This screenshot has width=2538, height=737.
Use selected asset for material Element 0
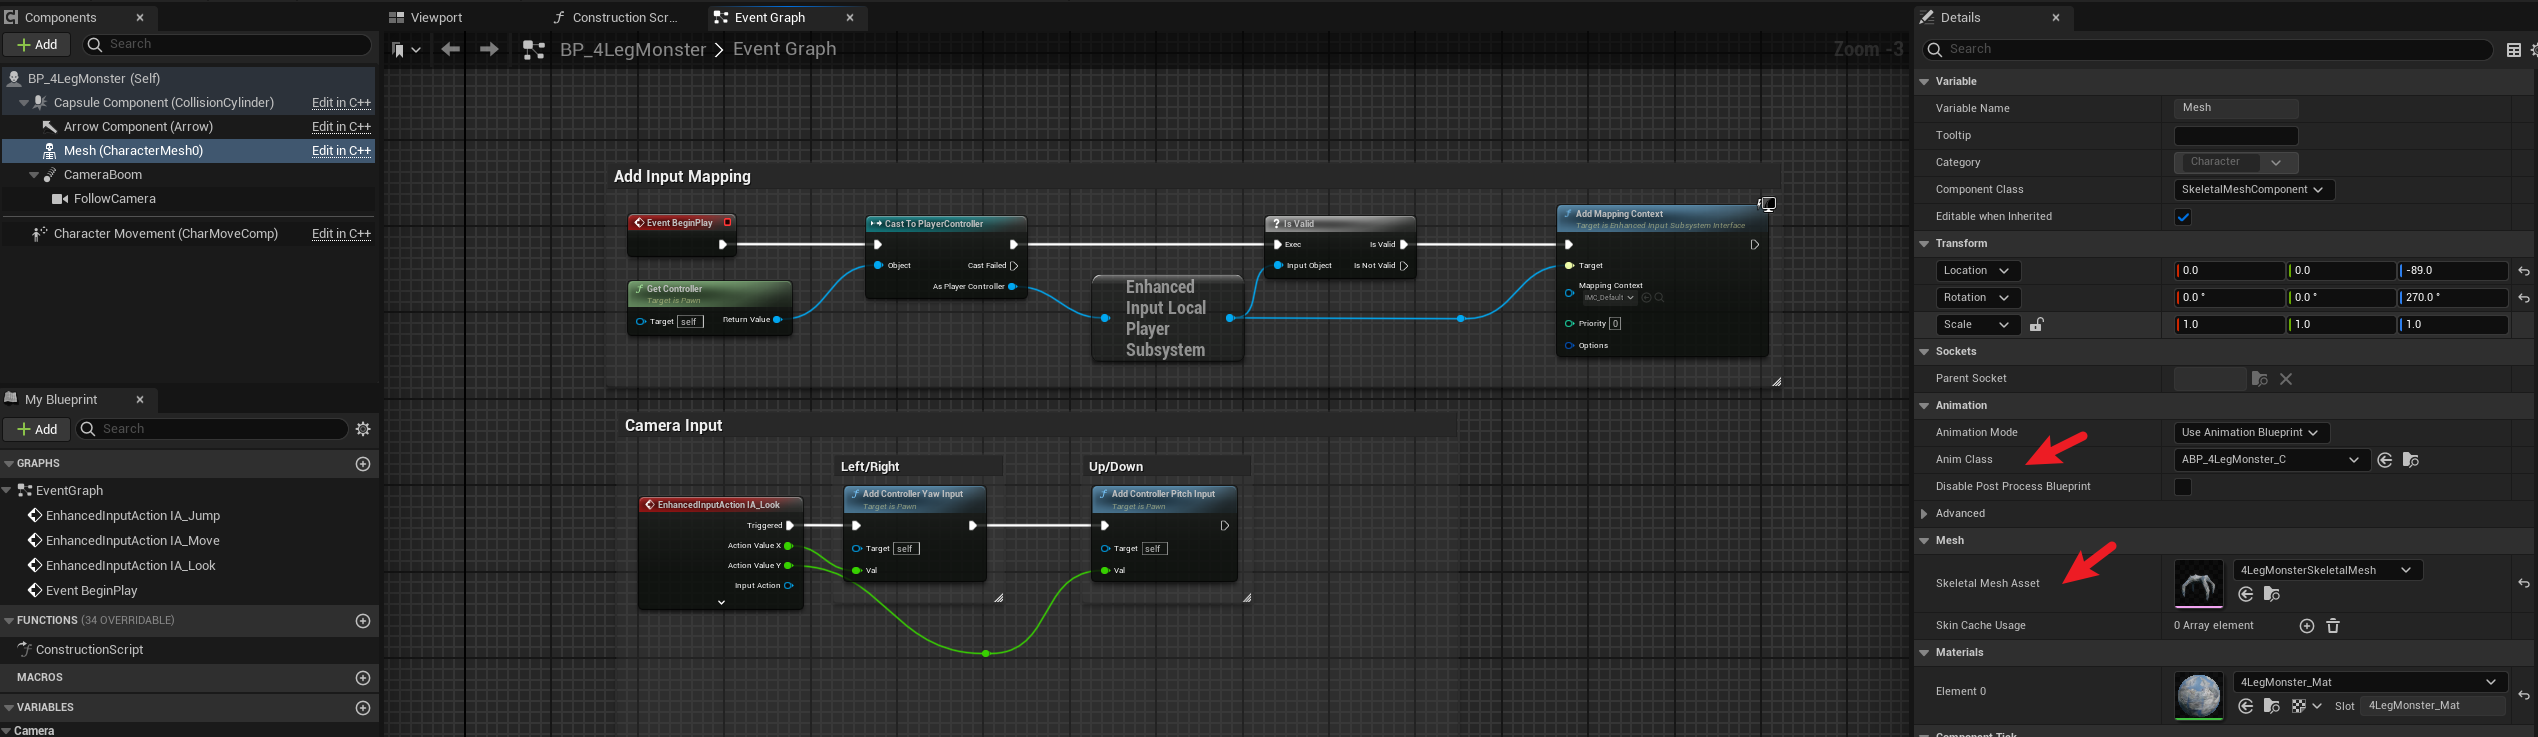coord(2246,706)
